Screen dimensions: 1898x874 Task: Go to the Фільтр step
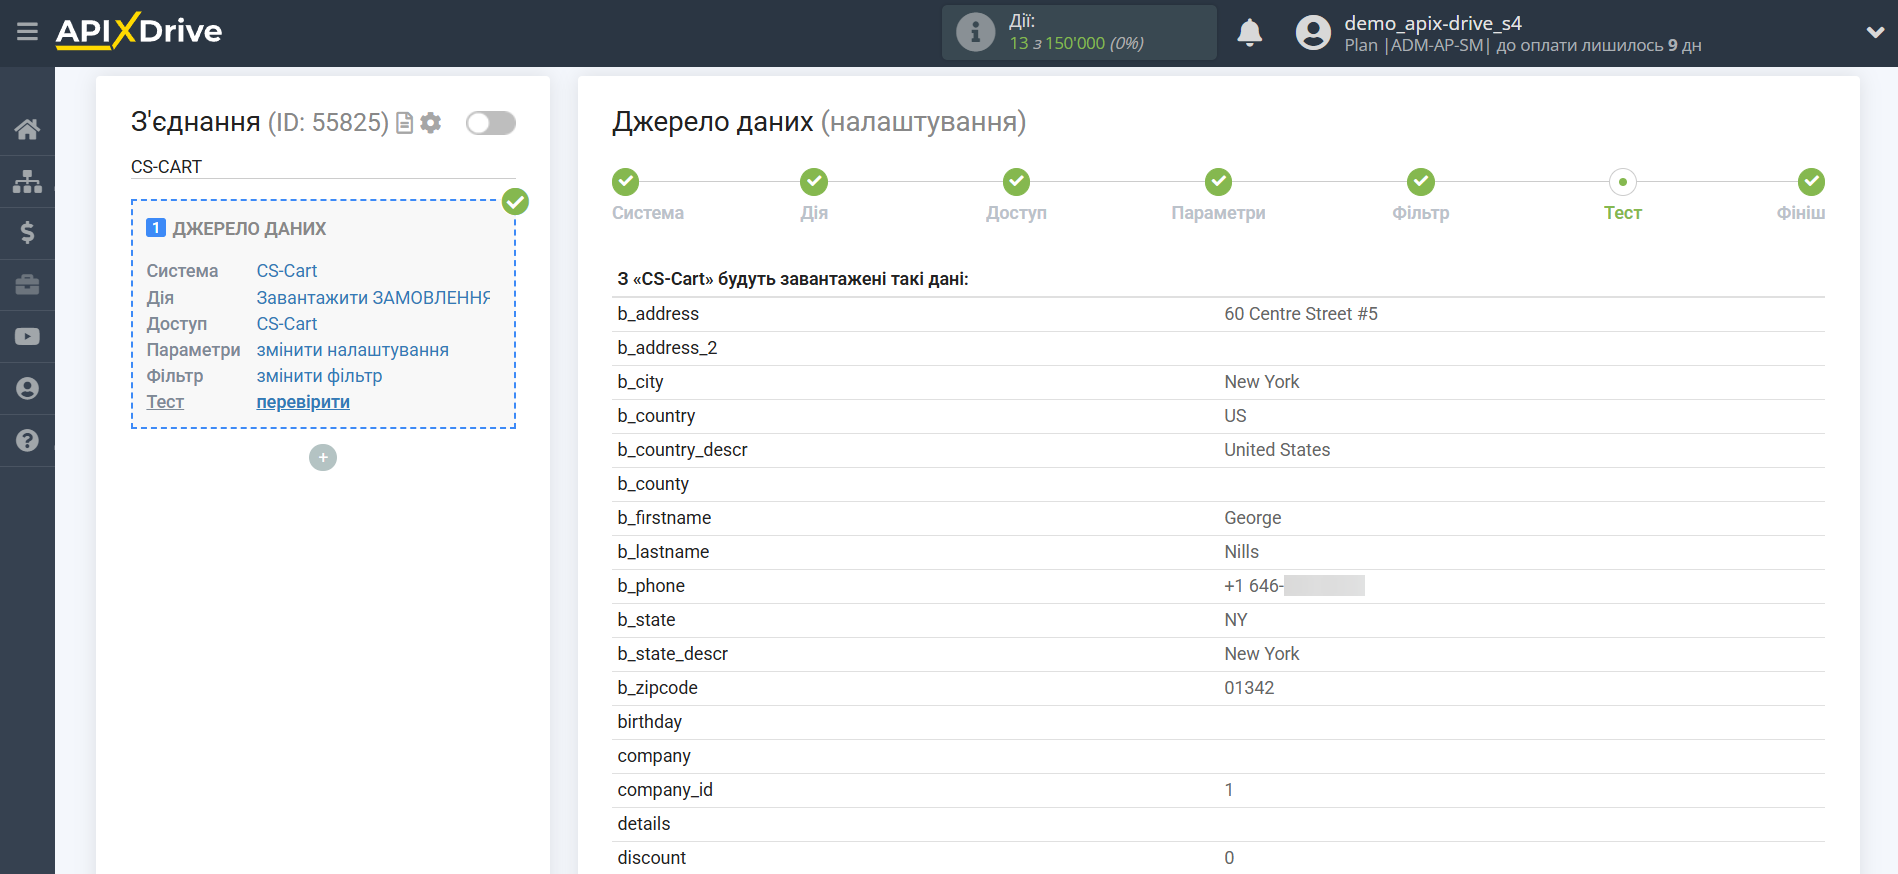click(x=1420, y=213)
